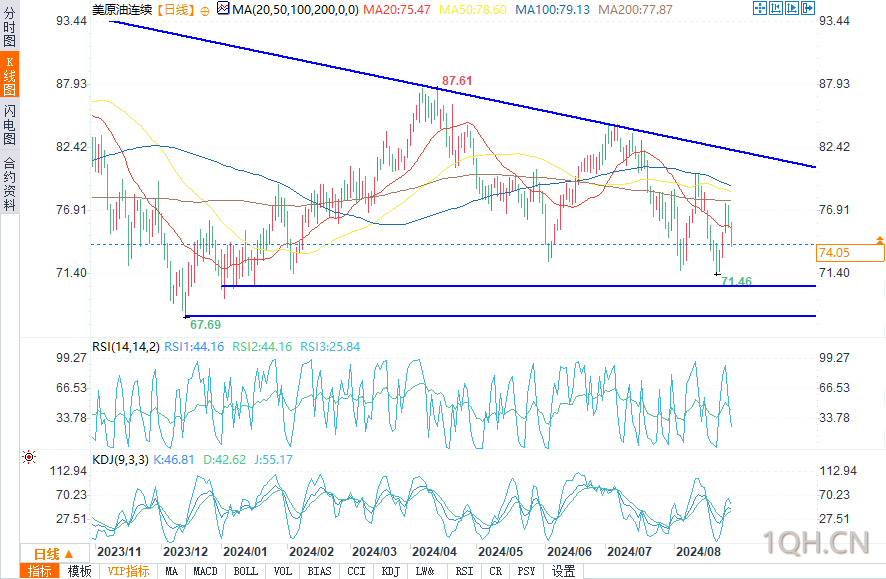Image resolution: width=886 pixels, height=579 pixels.
Task: Expand the 日线 period dropdown
Action: tap(54, 554)
